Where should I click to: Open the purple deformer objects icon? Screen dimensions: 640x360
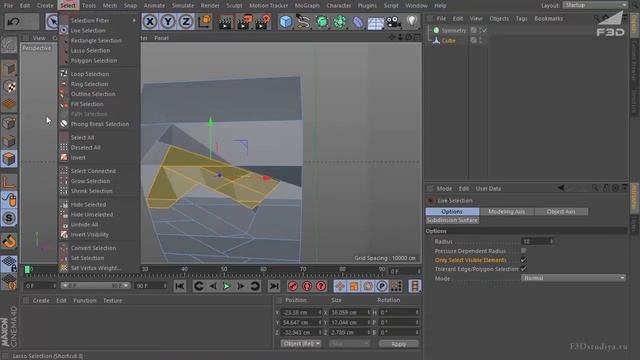(x=358, y=22)
